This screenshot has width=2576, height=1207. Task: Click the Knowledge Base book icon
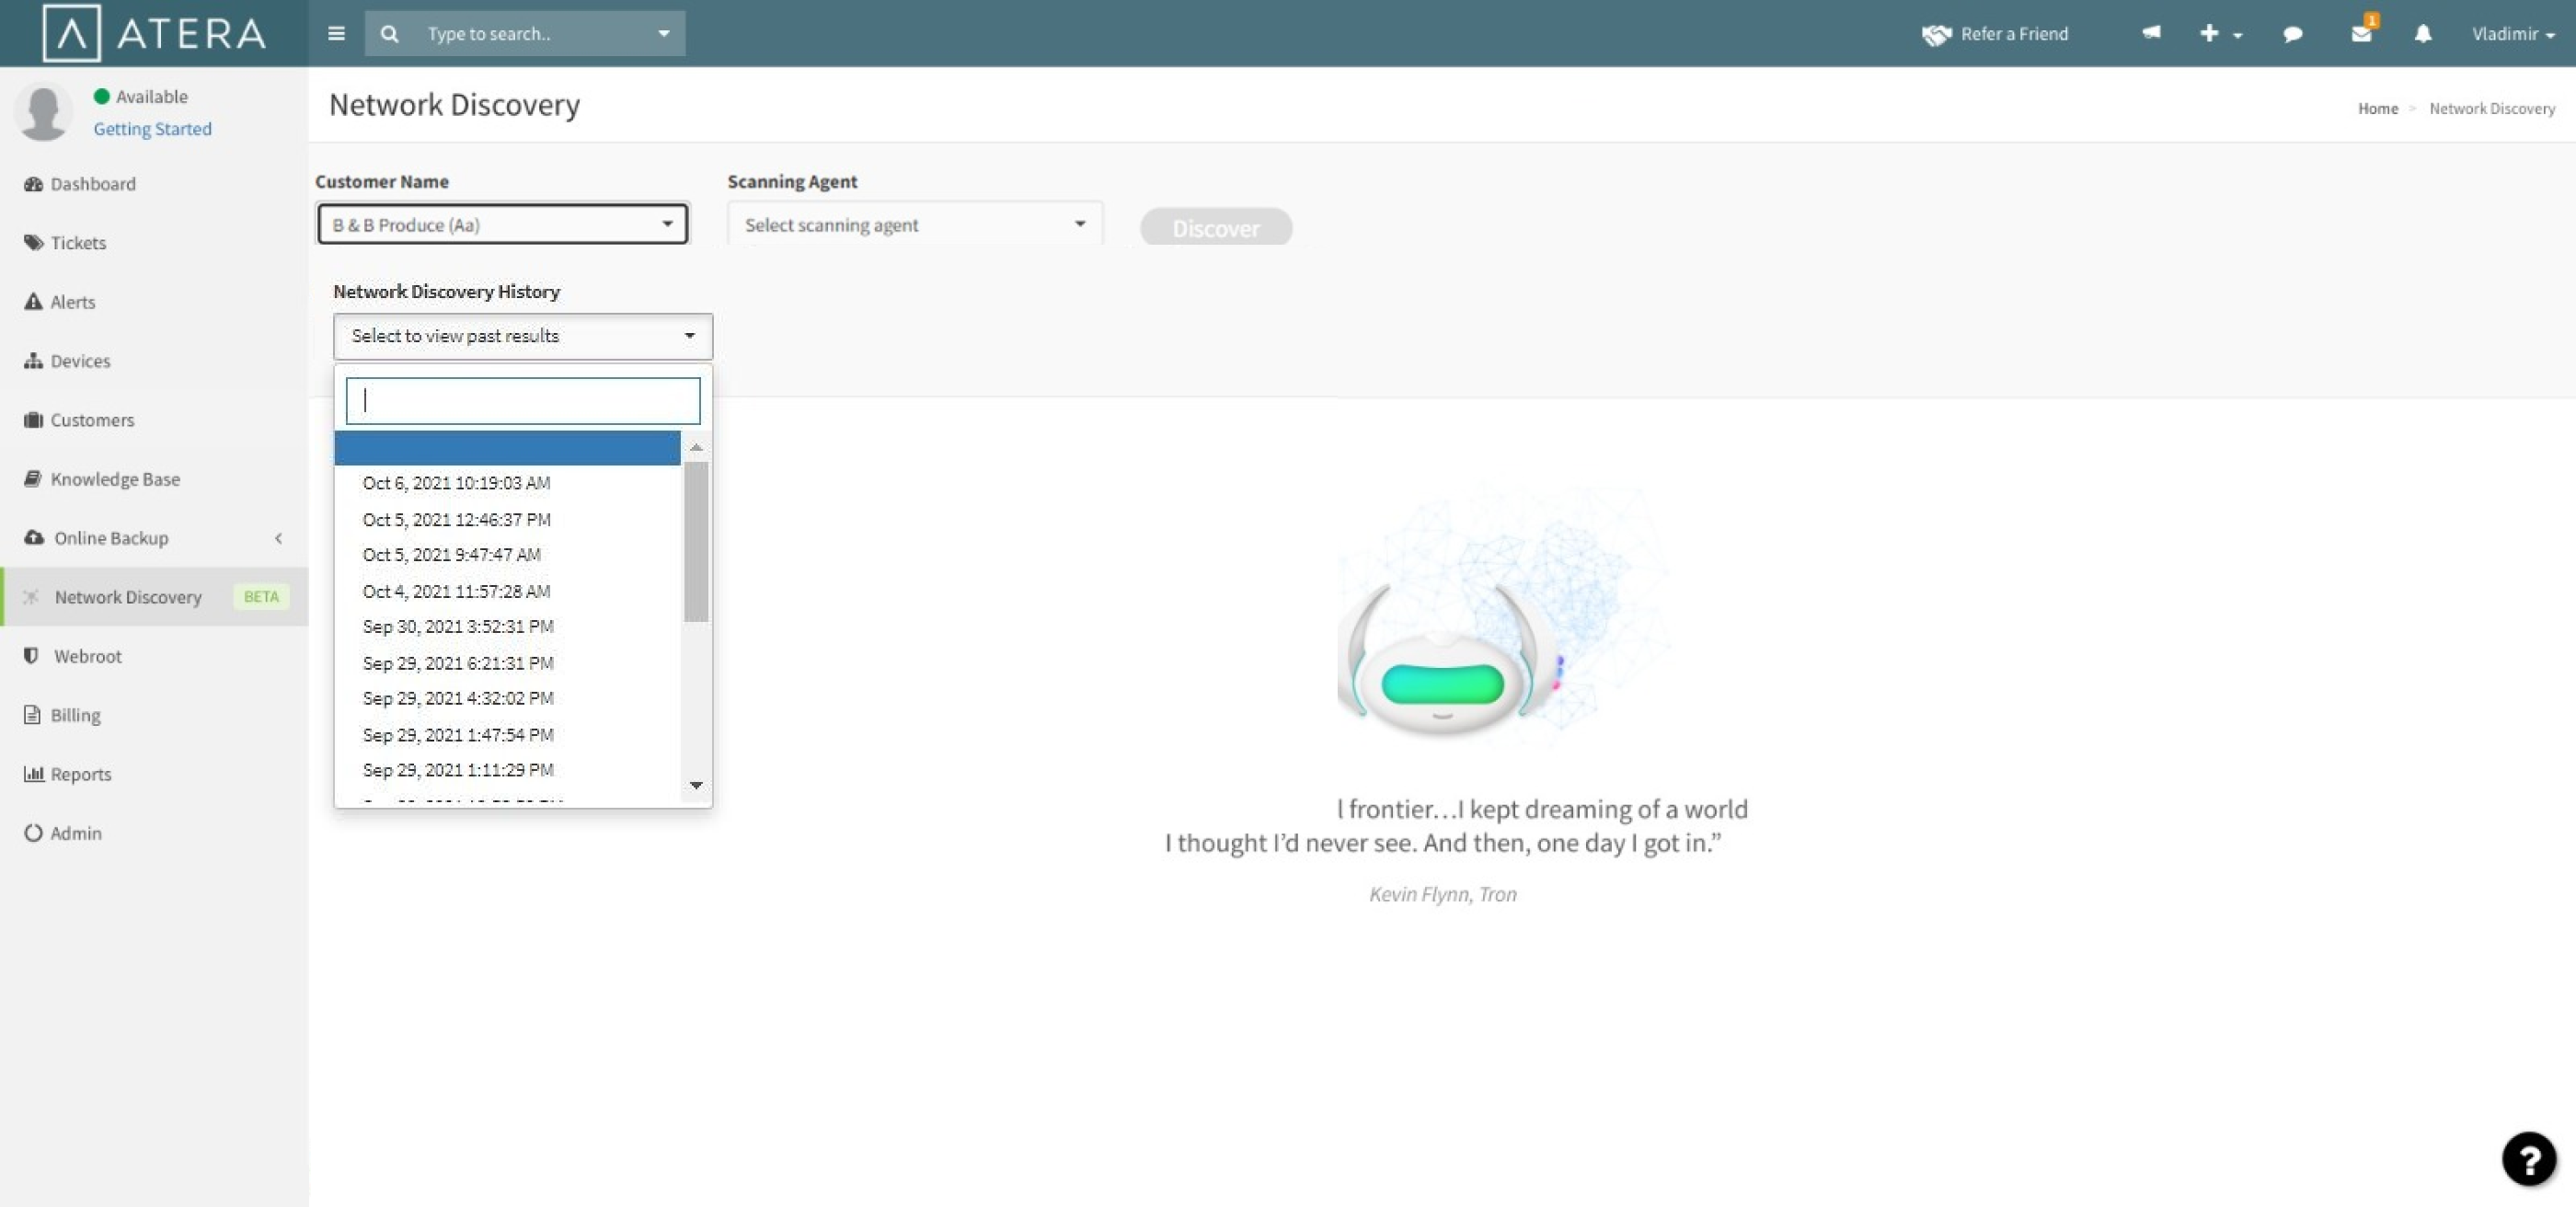[32, 478]
